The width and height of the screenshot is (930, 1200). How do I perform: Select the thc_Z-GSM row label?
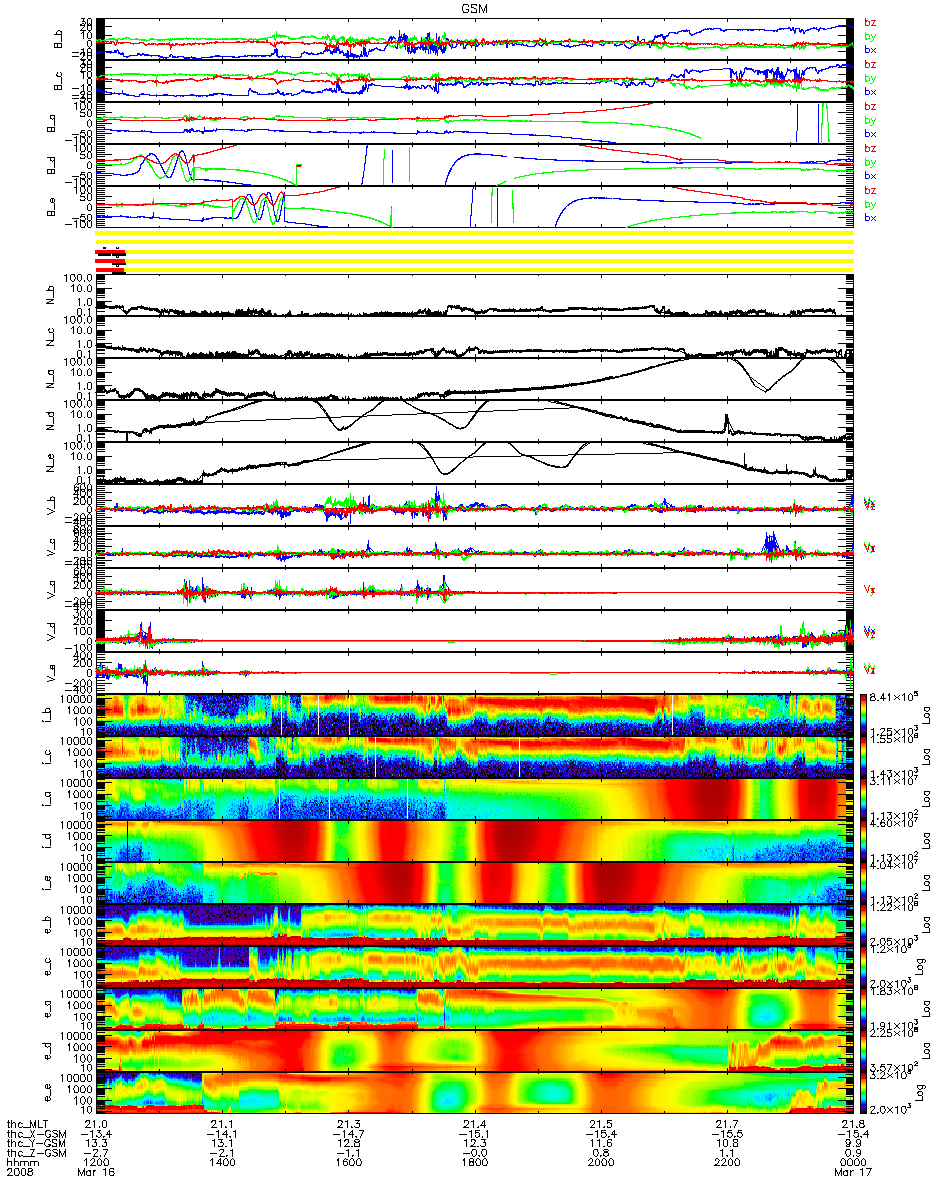click(x=36, y=1155)
